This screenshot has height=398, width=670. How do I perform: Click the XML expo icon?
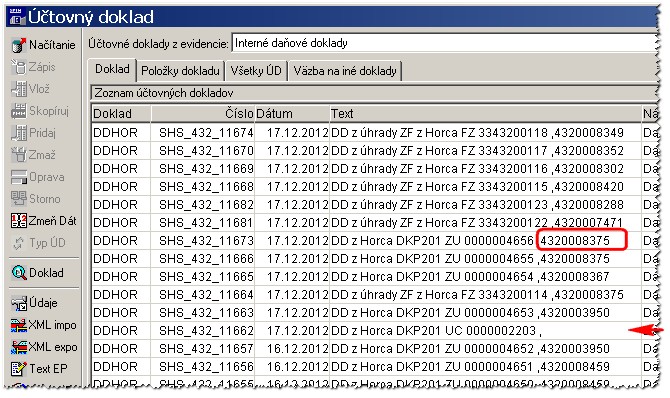click(18, 347)
